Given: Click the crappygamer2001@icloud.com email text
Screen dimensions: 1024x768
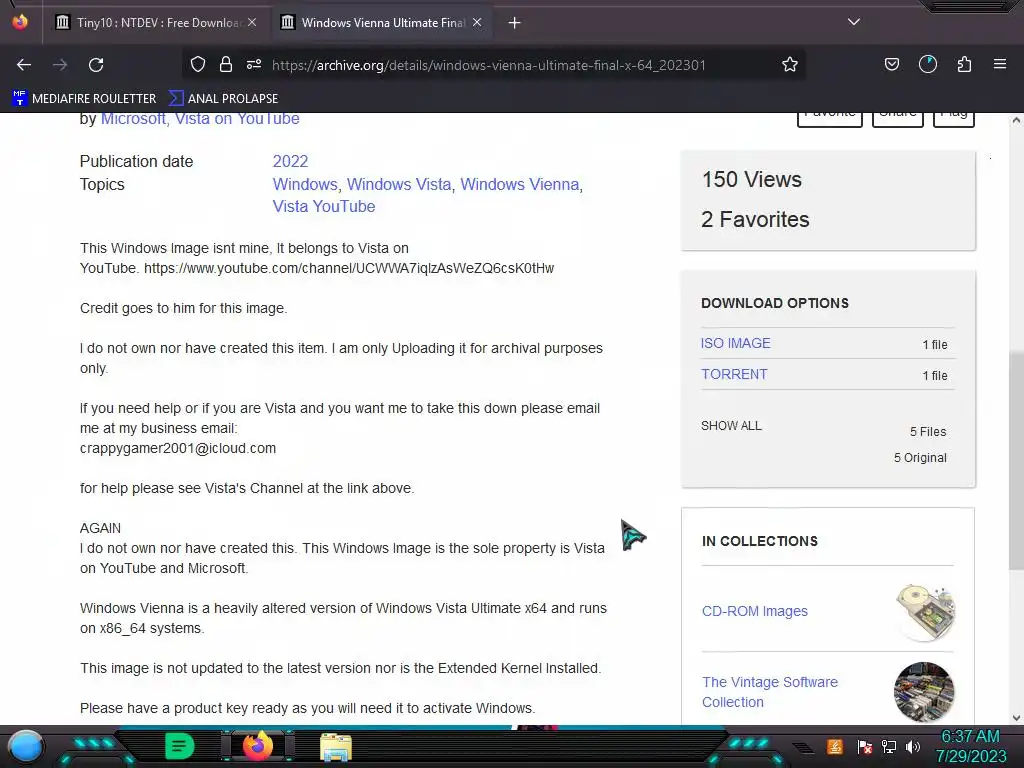Looking at the screenshot, I should 178,448.
